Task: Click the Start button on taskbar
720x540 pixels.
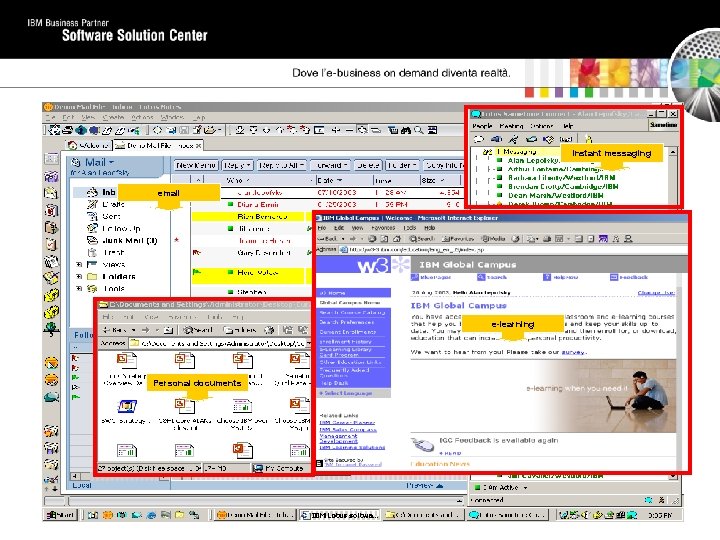Action: pyautogui.click(x=60, y=515)
